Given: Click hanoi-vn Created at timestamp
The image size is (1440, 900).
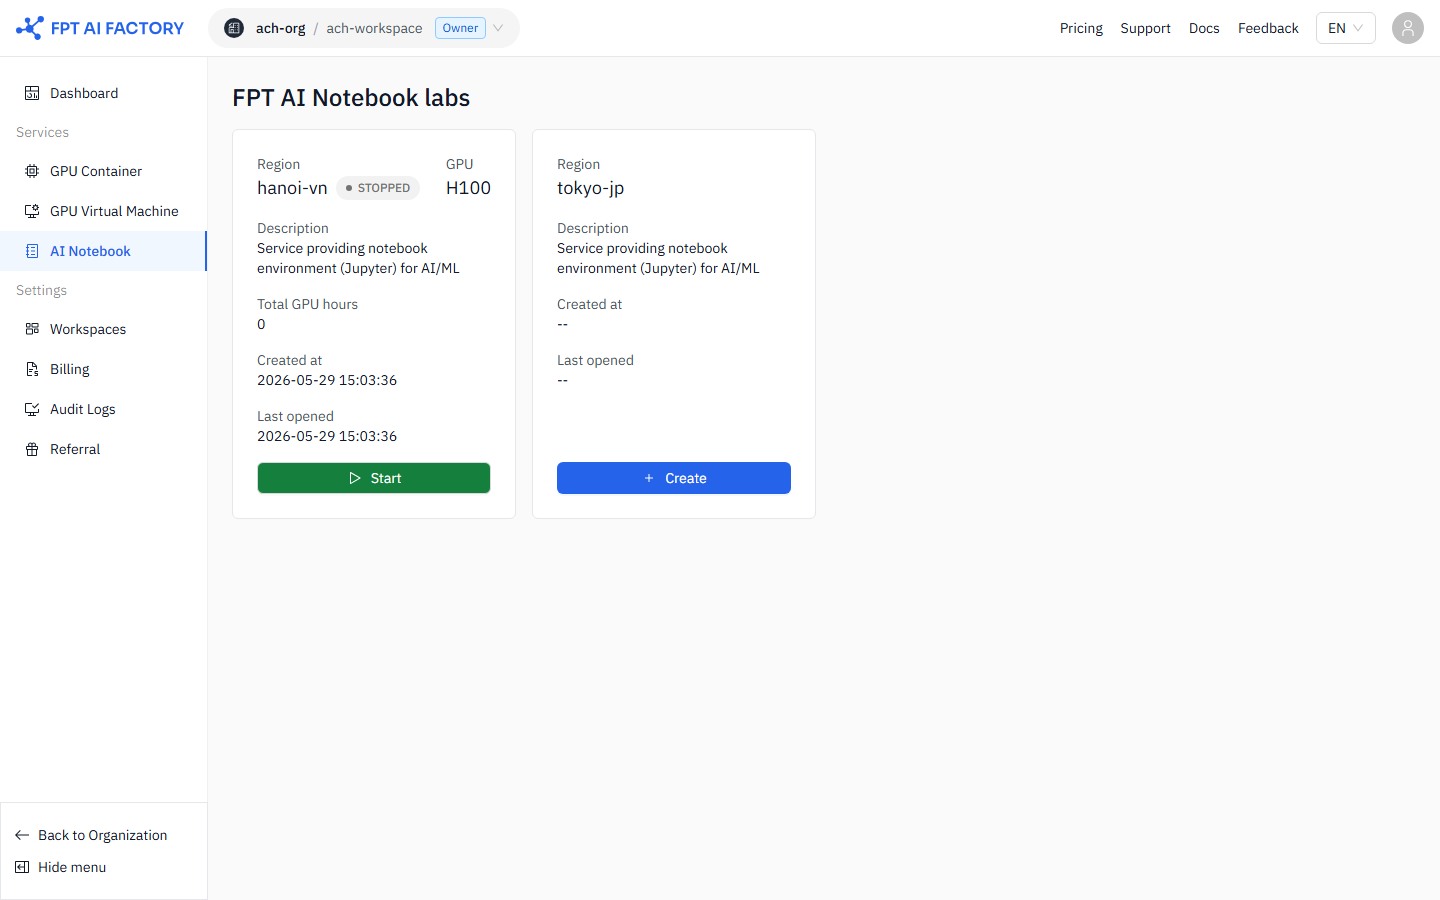Looking at the screenshot, I should coord(327,380).
